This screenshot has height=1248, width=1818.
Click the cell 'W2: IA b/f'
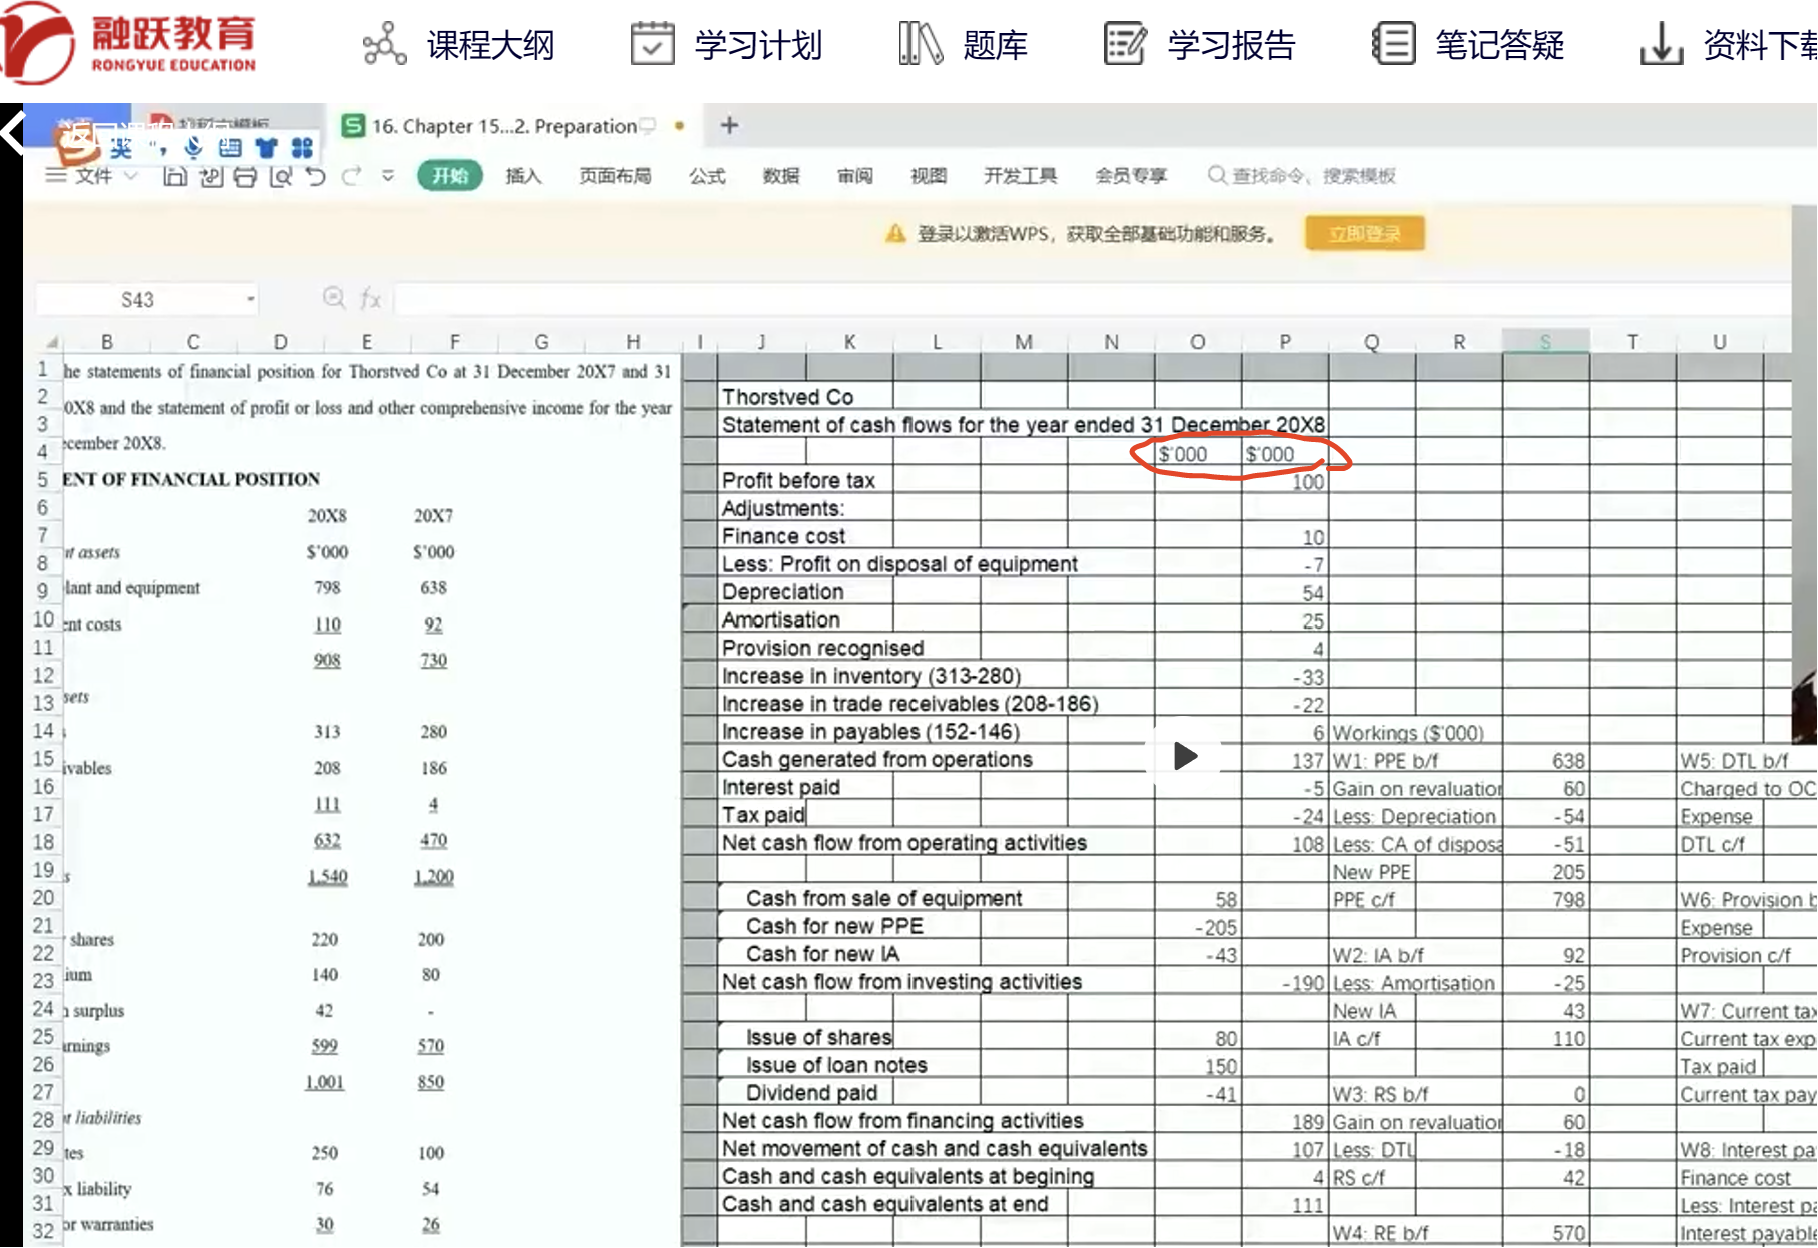coord(1378,955)
